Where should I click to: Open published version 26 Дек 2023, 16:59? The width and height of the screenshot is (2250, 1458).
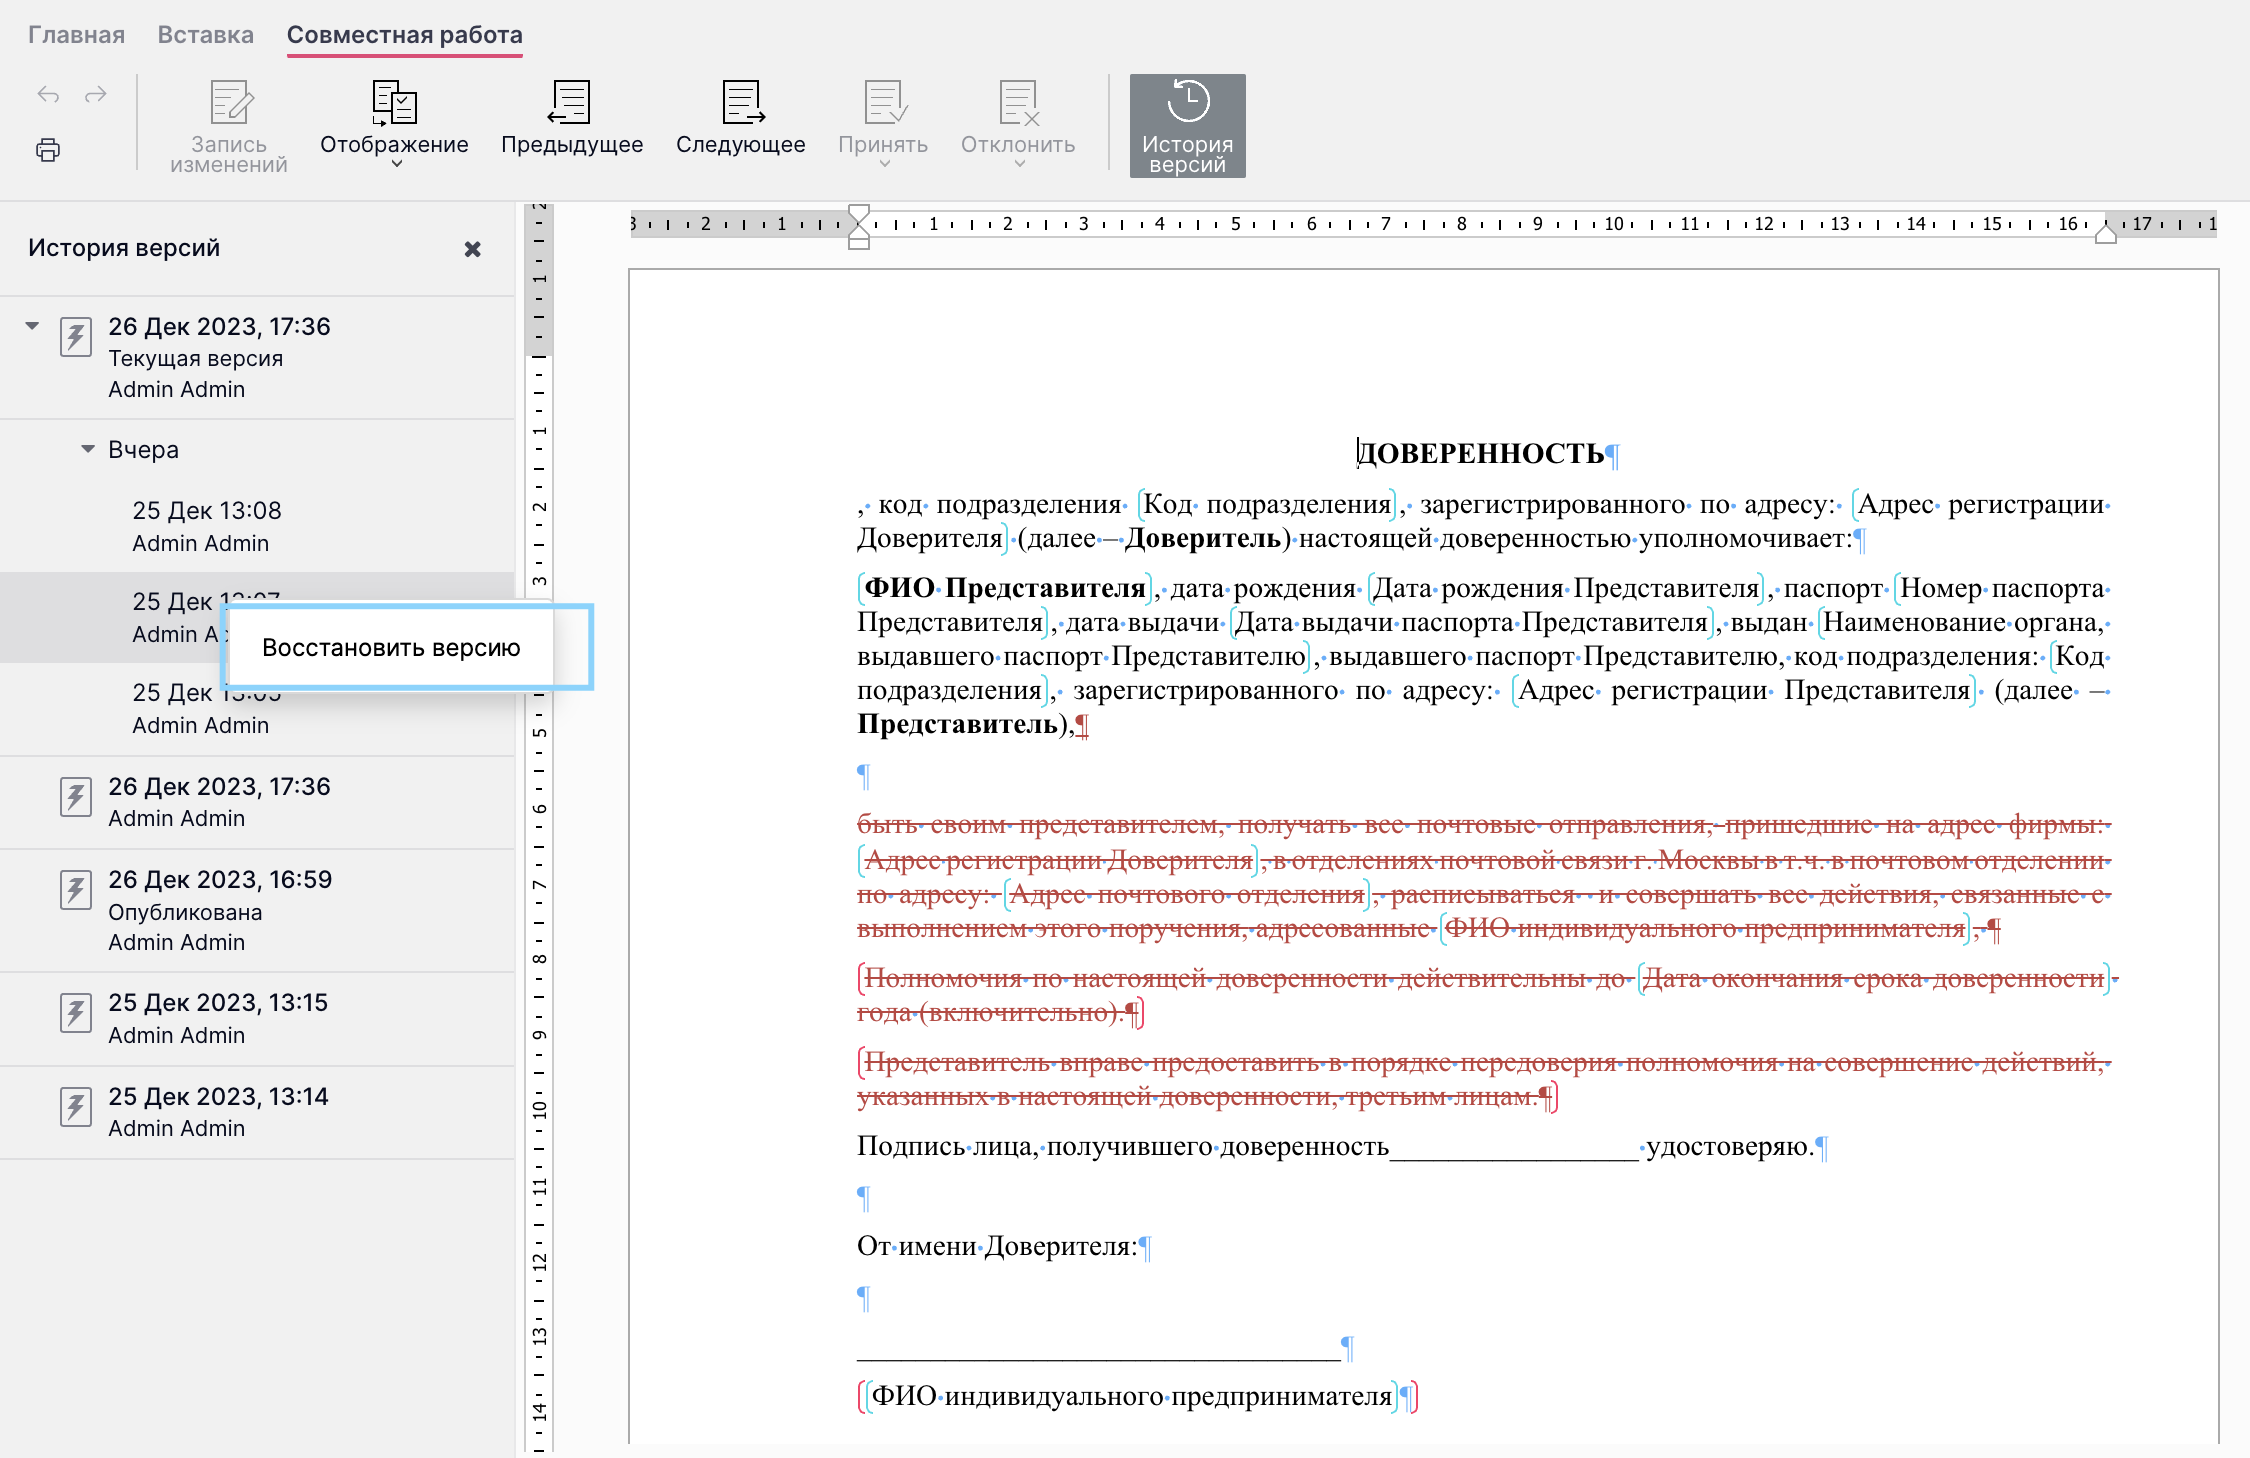click(258, 910)
